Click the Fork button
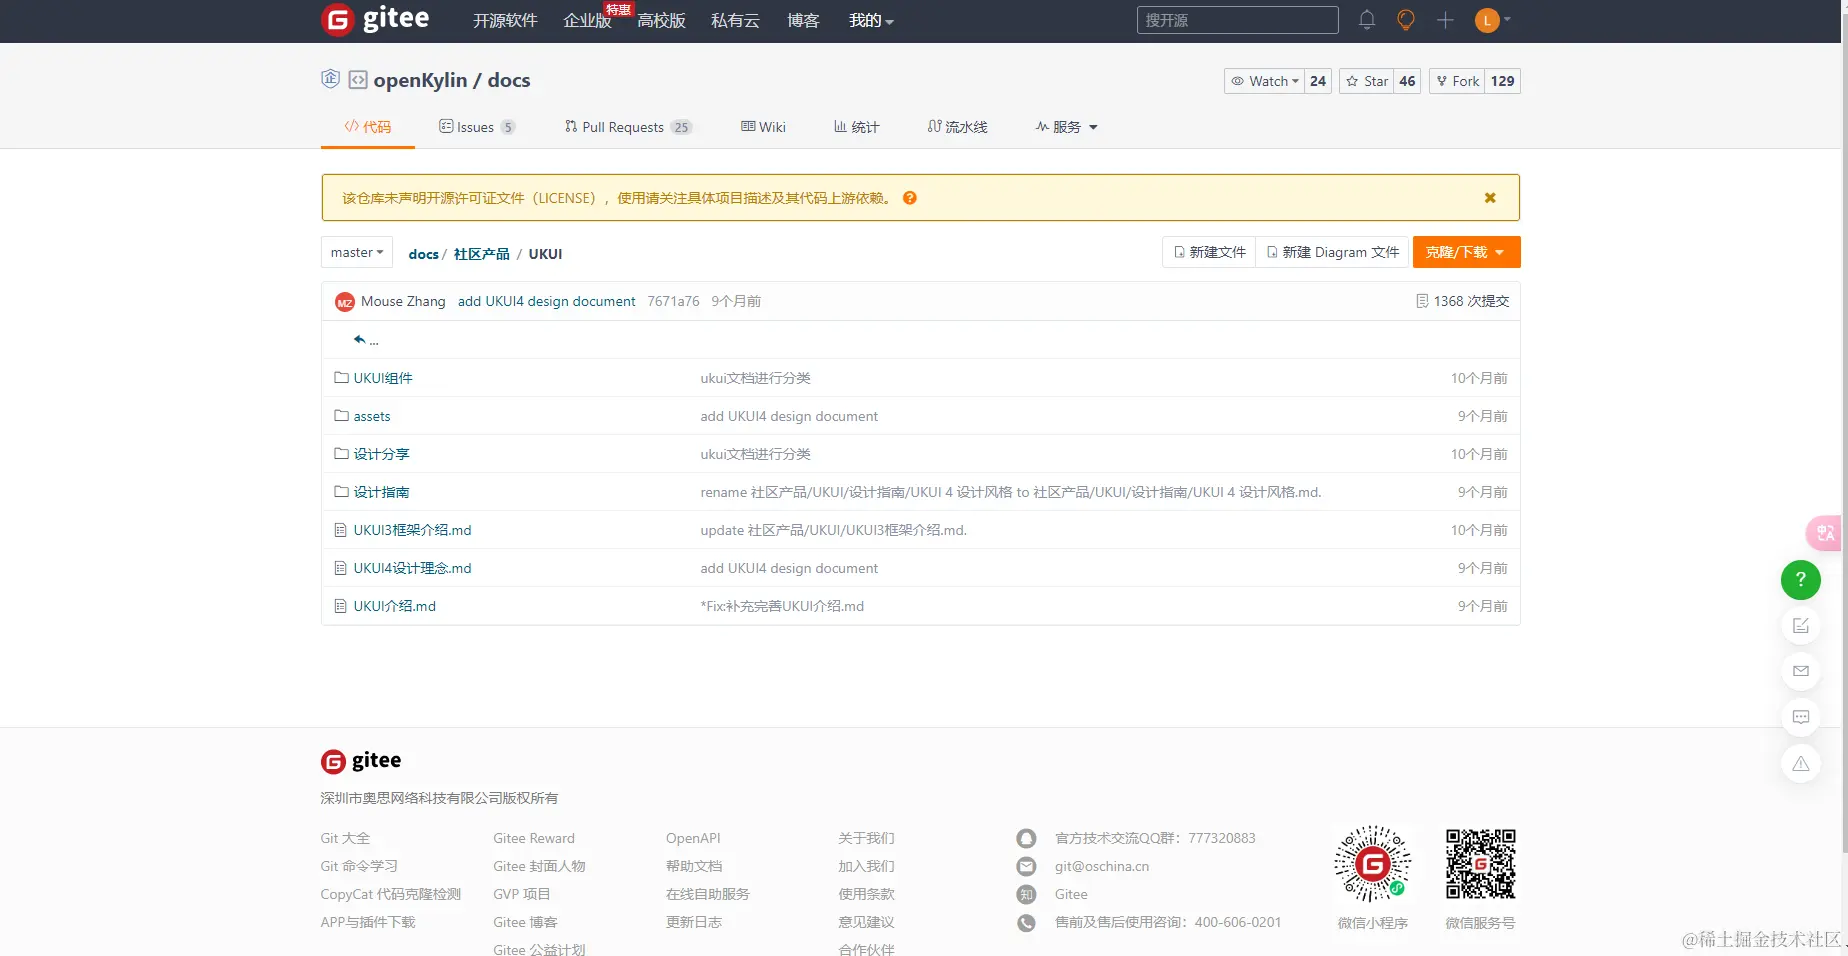1848x956 pixels. [x=1457, y=81]
